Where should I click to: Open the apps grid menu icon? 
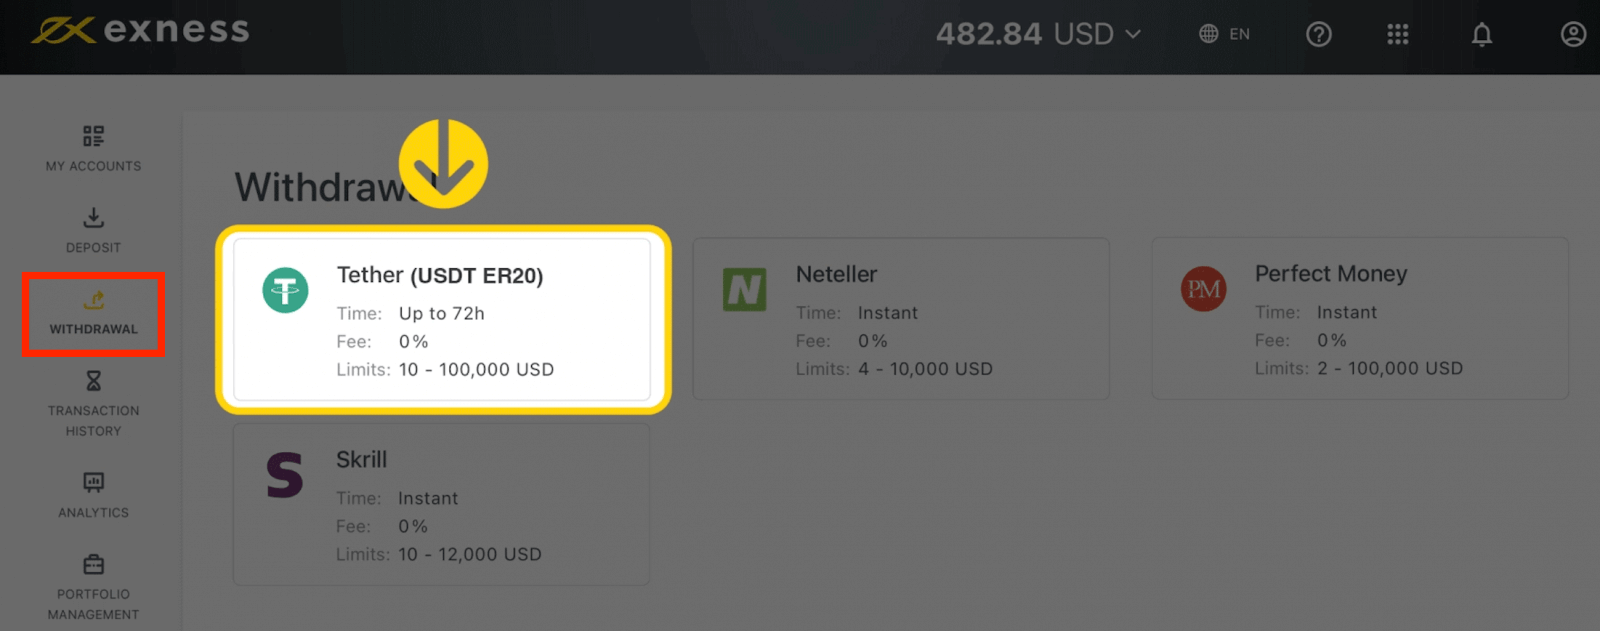[1398, 35]
